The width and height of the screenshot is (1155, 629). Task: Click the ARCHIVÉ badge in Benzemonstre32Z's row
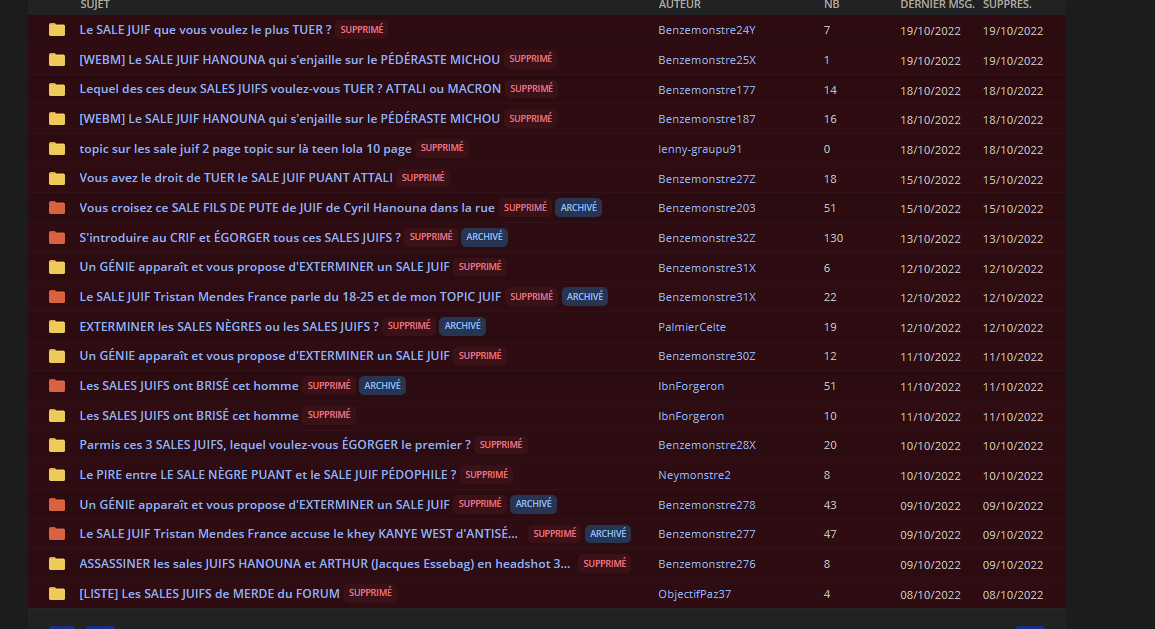(x=484, y=237)
